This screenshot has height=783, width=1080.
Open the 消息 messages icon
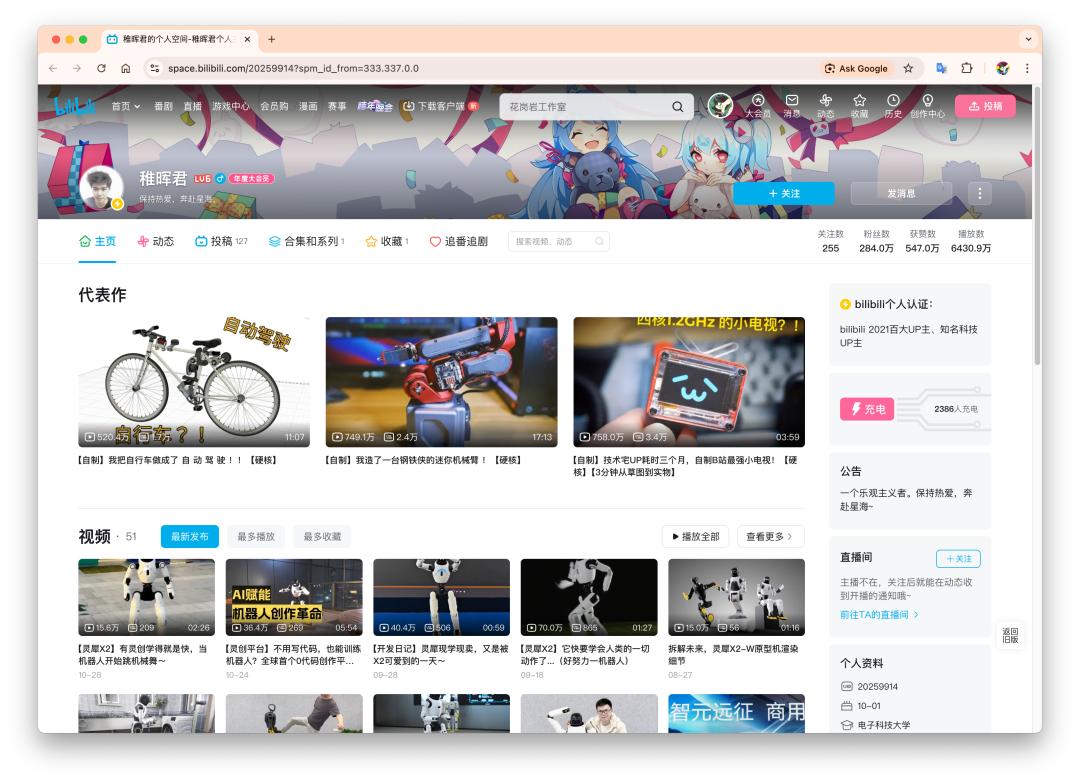pos(791,106)
